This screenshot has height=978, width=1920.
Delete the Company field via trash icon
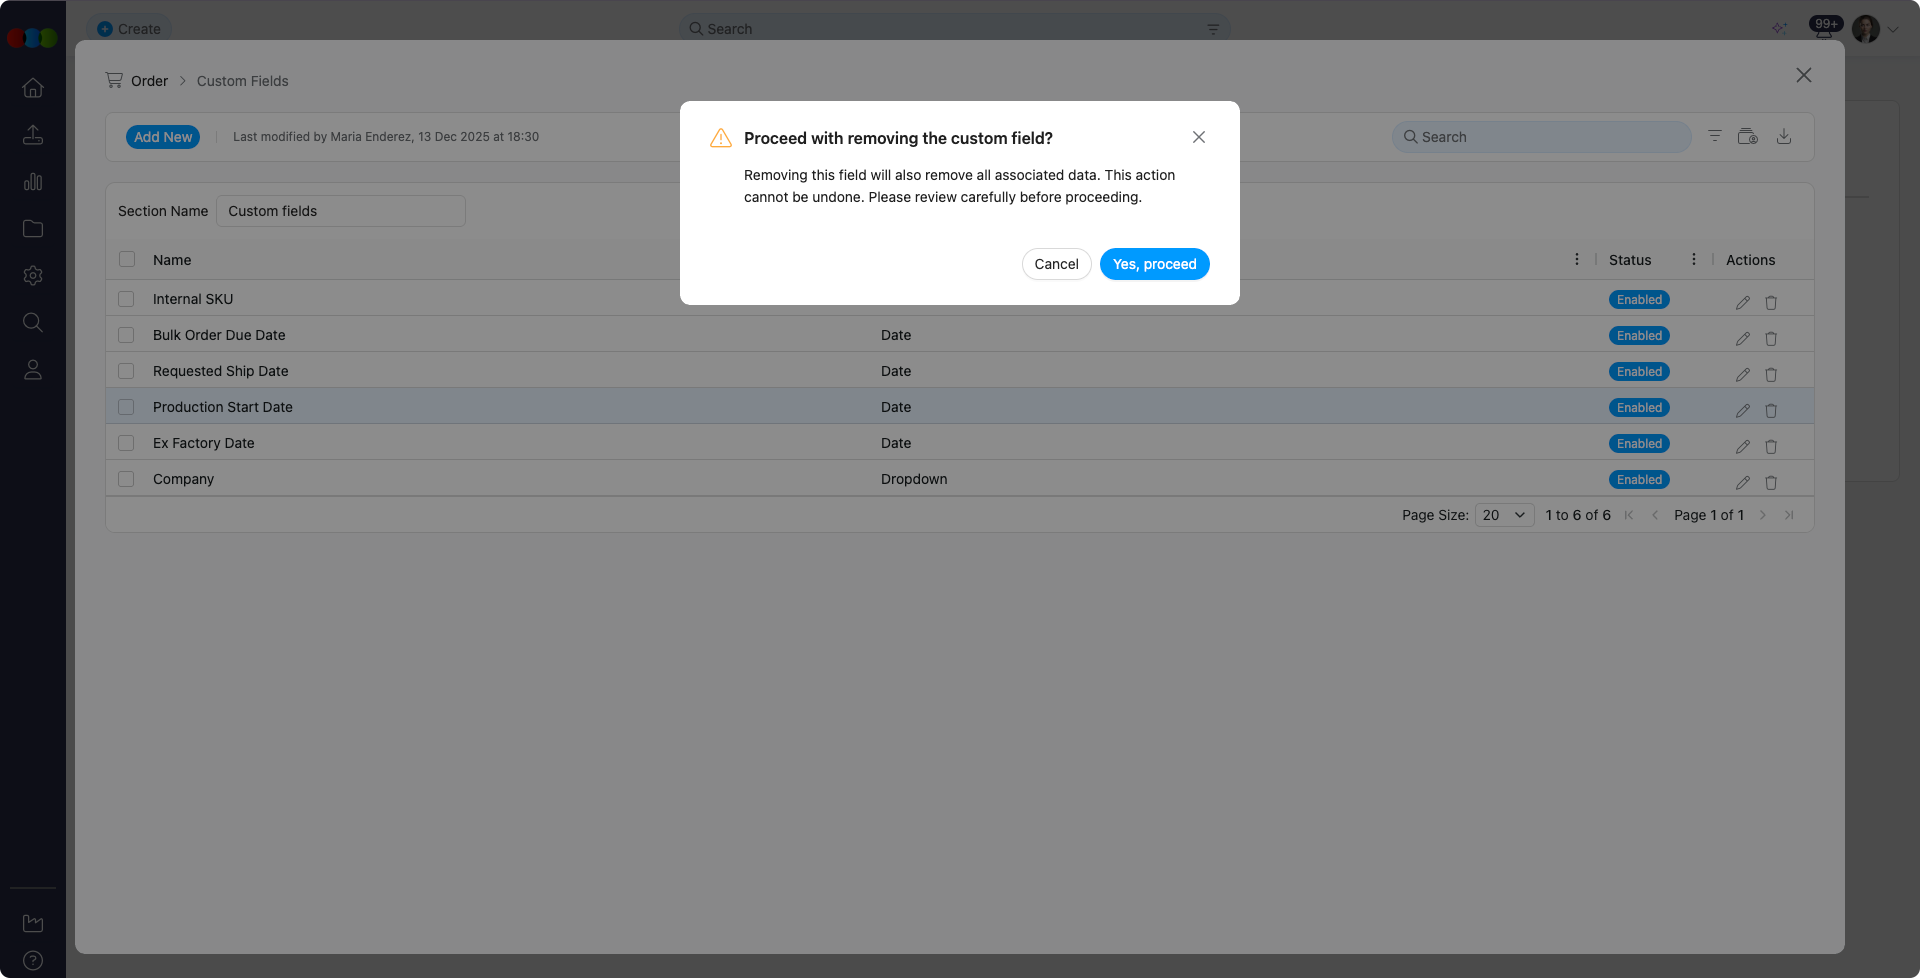(x=1771, y=482)
